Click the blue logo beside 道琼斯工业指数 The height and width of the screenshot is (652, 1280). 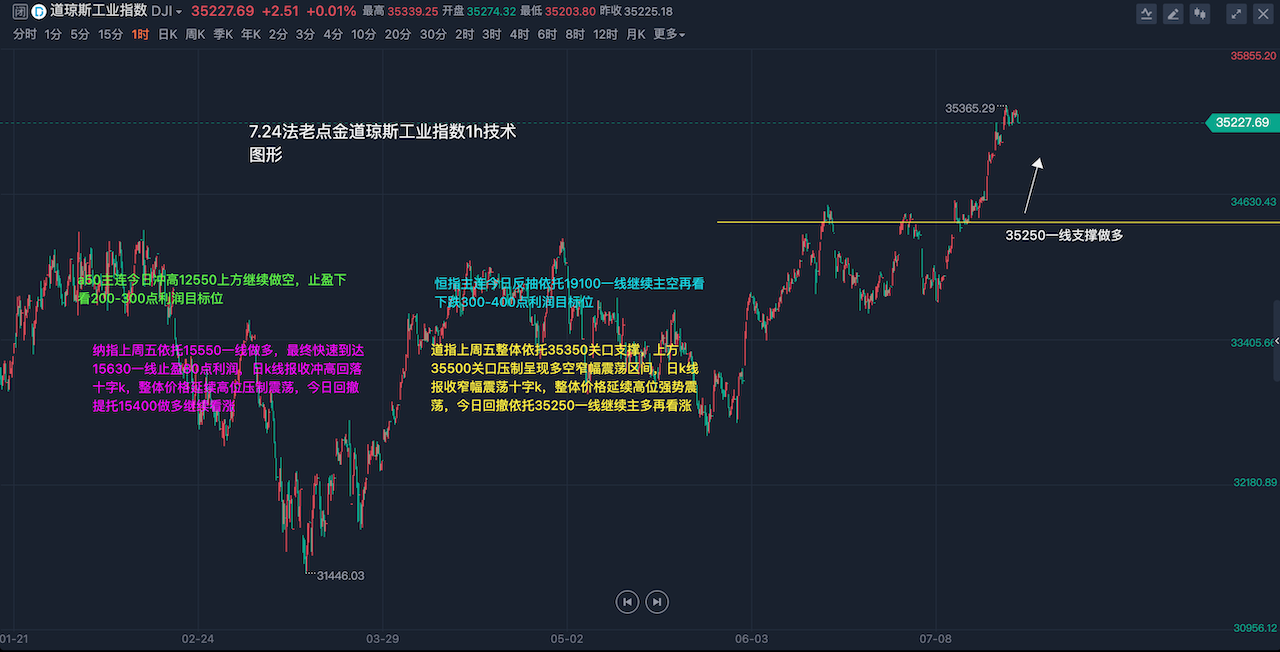point(38,12)
